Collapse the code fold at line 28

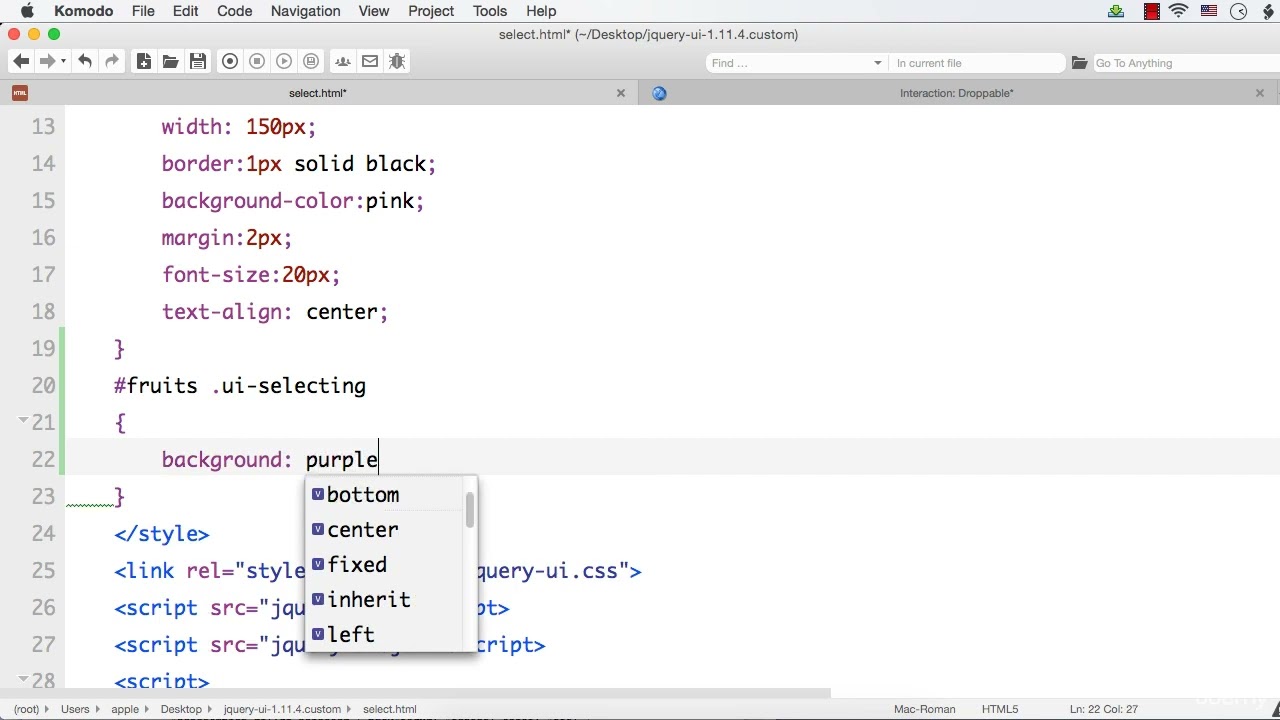pyautogui.click(x=23, y=679)
